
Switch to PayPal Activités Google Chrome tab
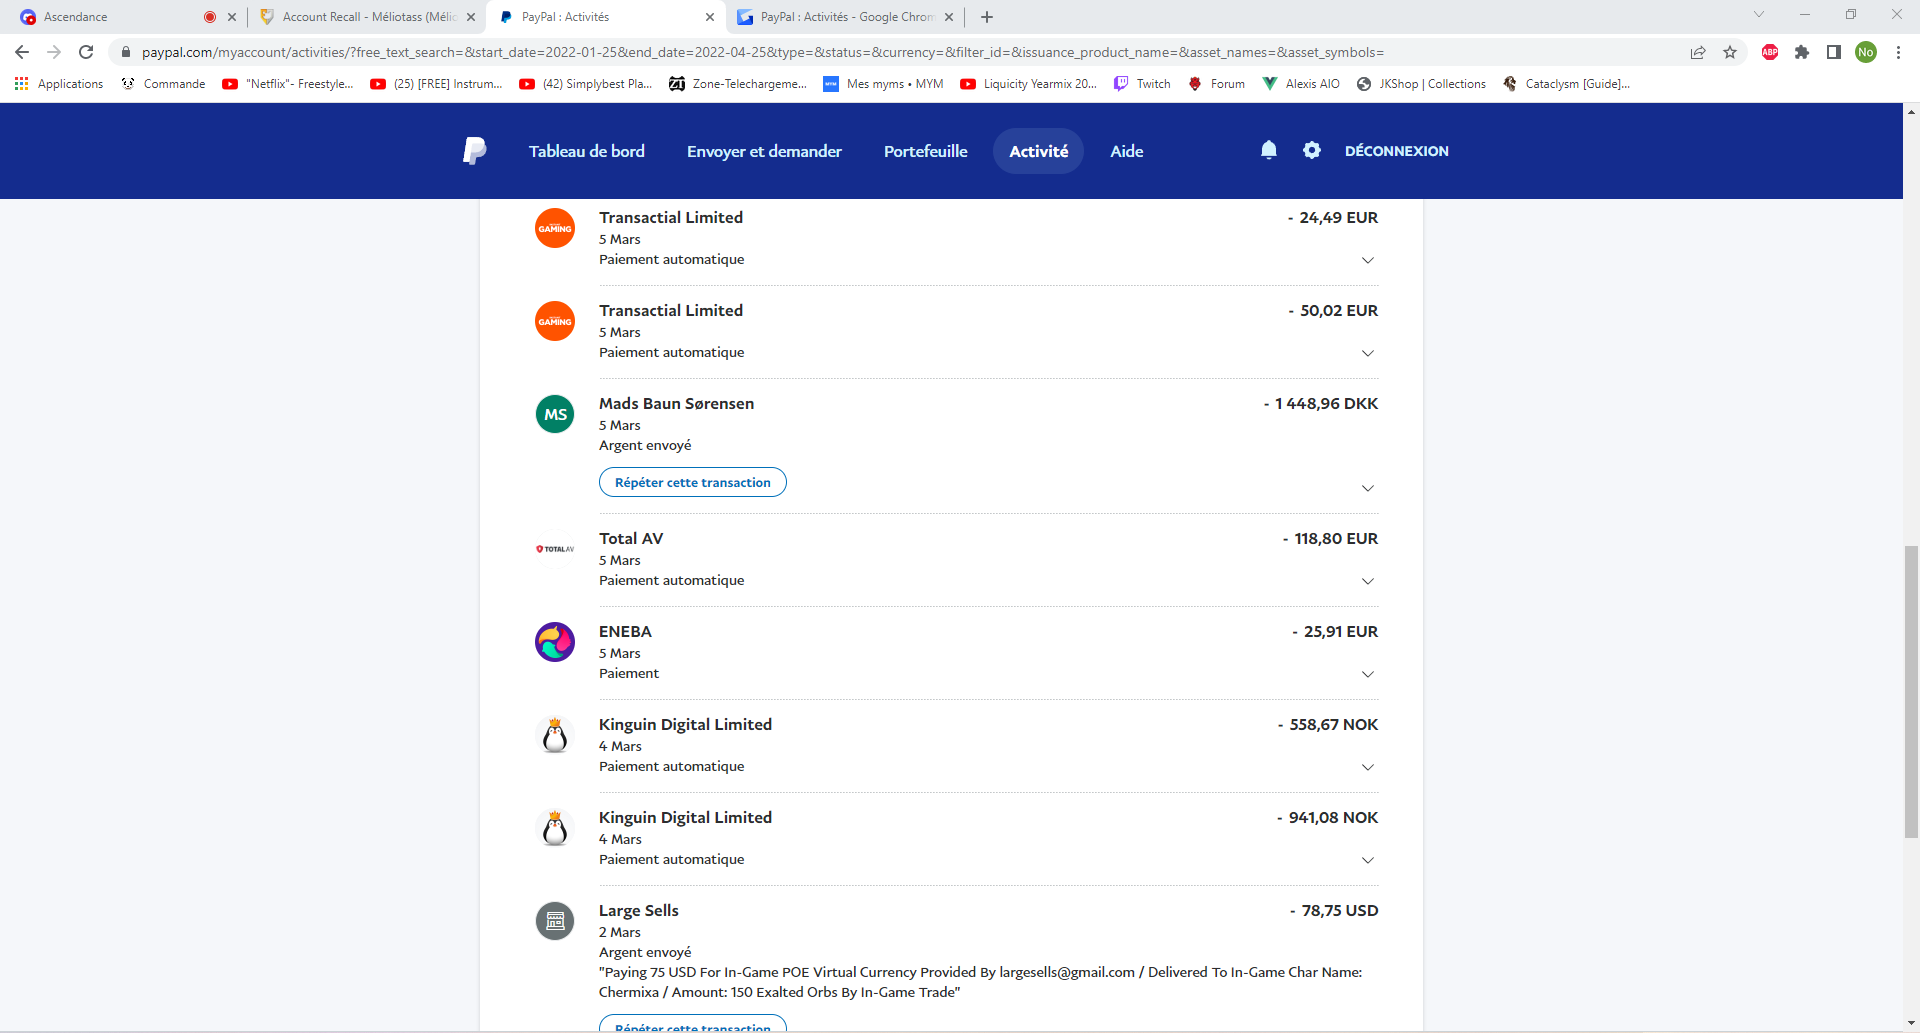tap(844, 17)
